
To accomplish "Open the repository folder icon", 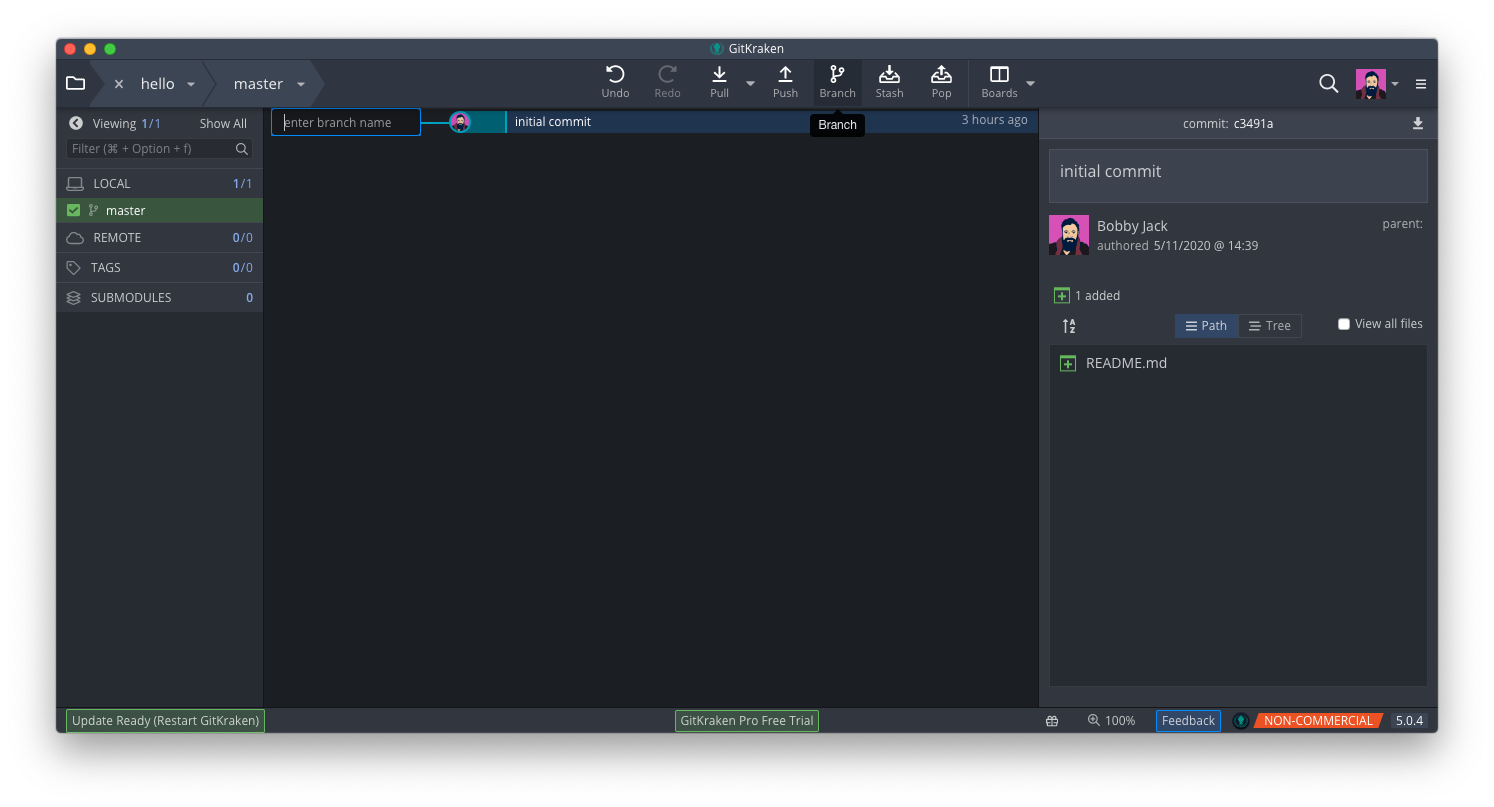I will (75, 83).
